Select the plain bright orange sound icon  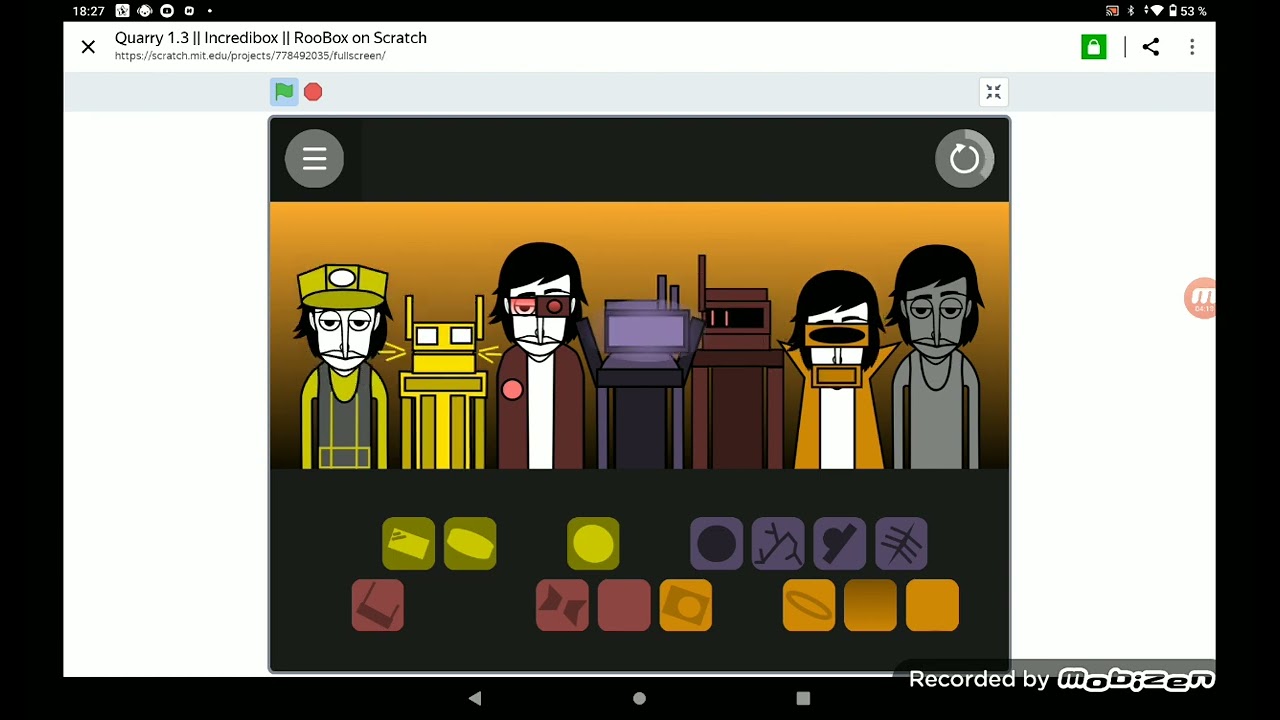932,605
